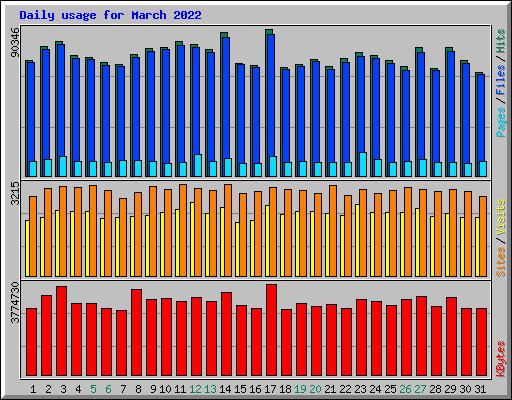The height and width of the screenshot is (400, 512).
Task: Click weekend day 13 on the x-axis
Action: pyautogui.click(x=210, y=389)
